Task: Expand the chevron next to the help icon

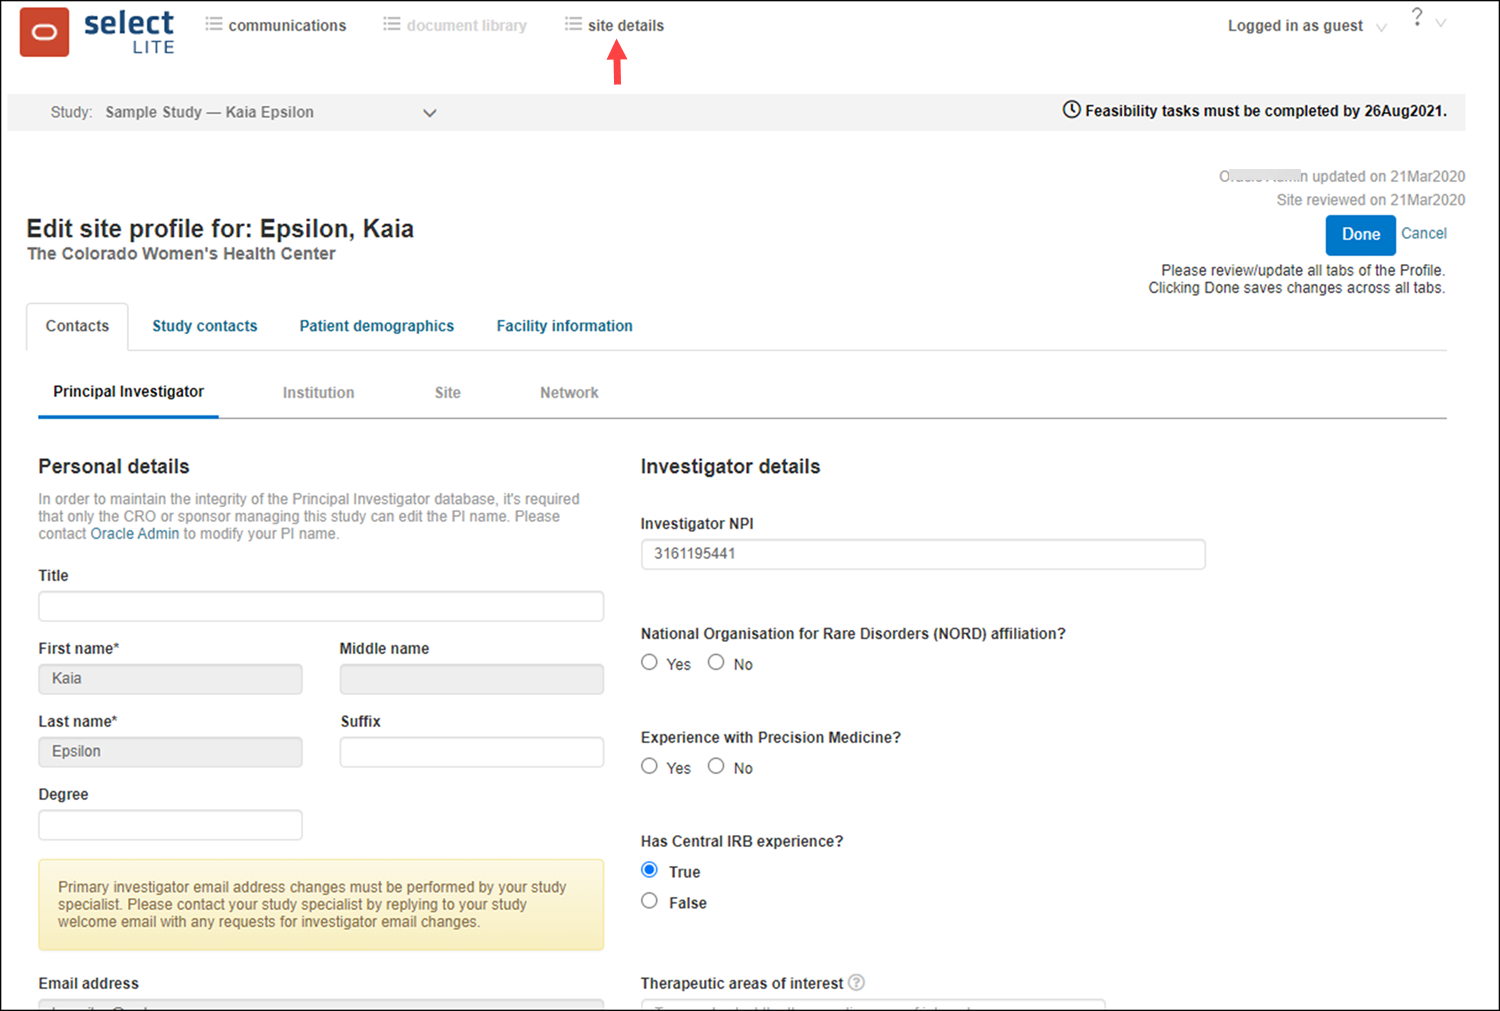Action: pyautogui.click(x=1440, y=21)
